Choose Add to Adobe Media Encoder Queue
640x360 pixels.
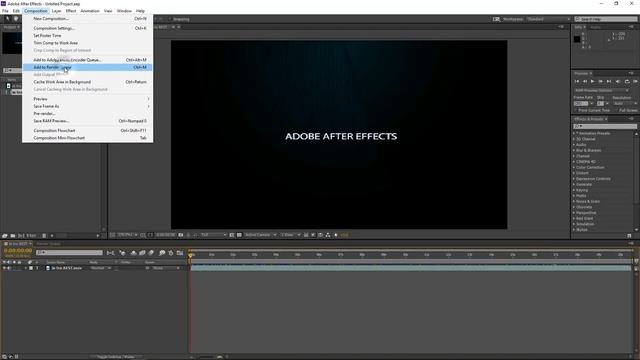click(88, 60)
